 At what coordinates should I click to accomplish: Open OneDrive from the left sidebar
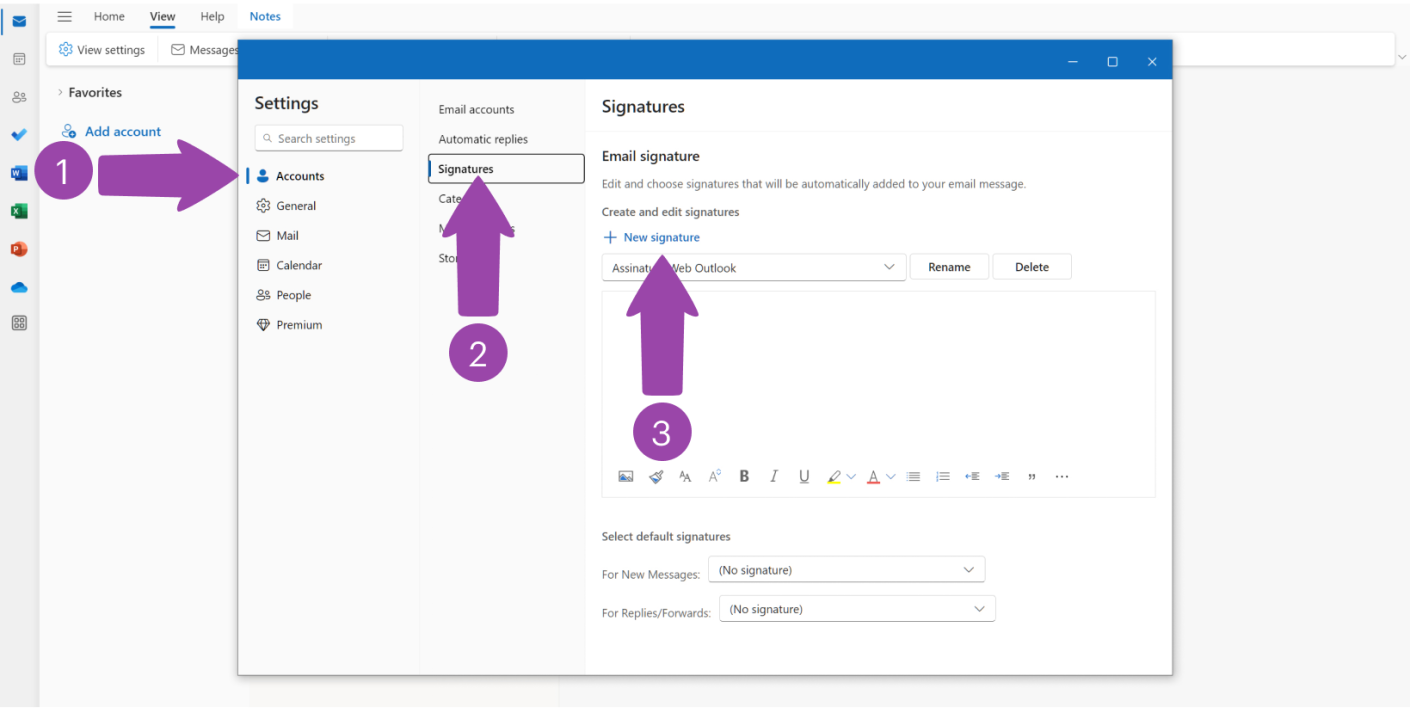point(19,286)
